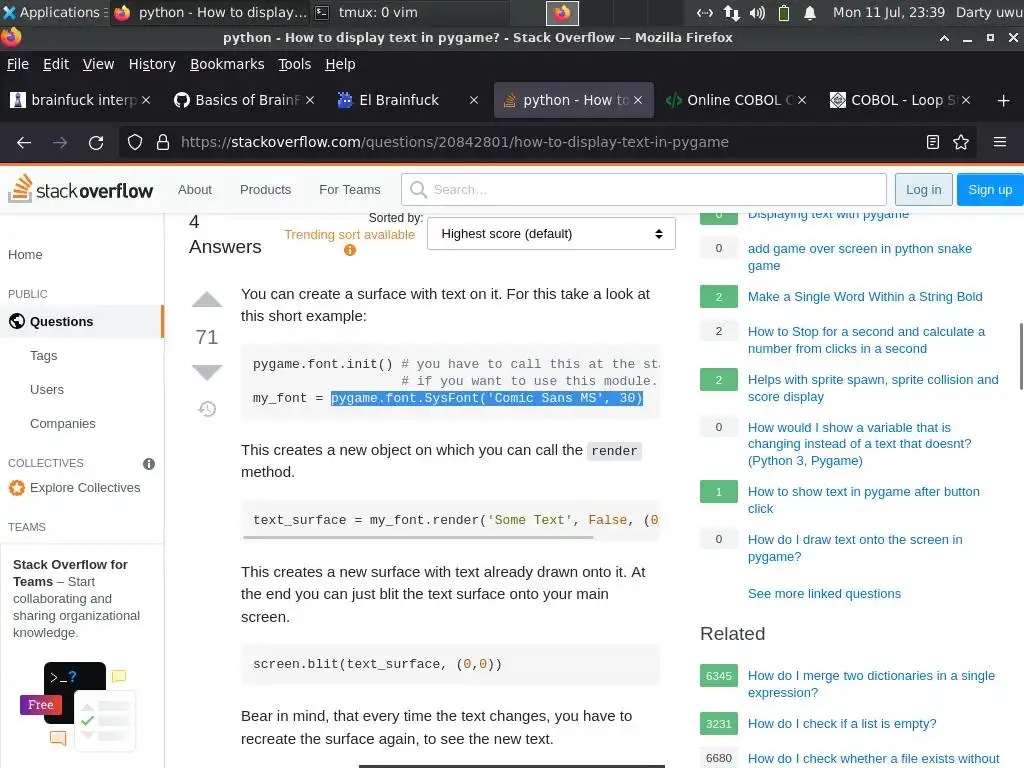Viewport: 1024px width, 768px height.
Task: Close the python - How to tab
Action: click(x=638, y=100)
